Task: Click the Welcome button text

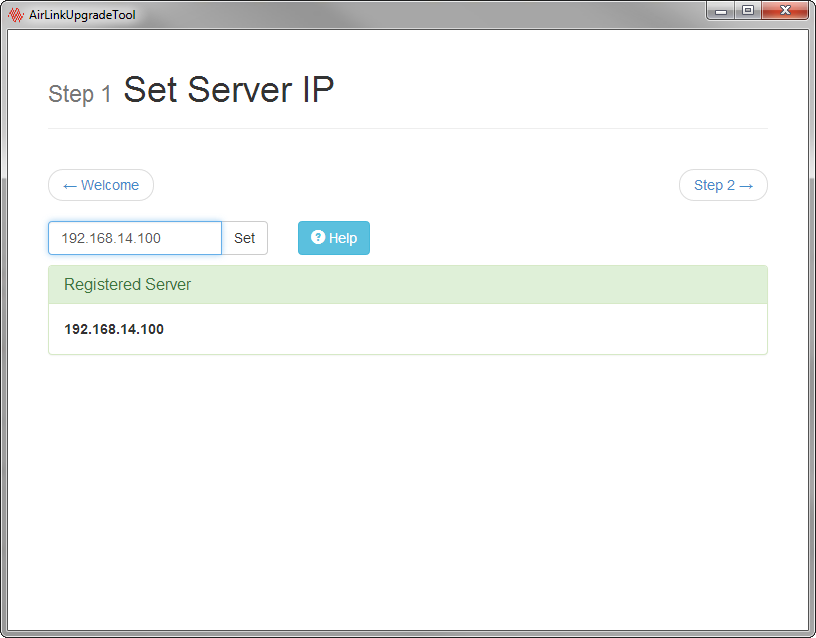Action: click(x=111, y=185)
